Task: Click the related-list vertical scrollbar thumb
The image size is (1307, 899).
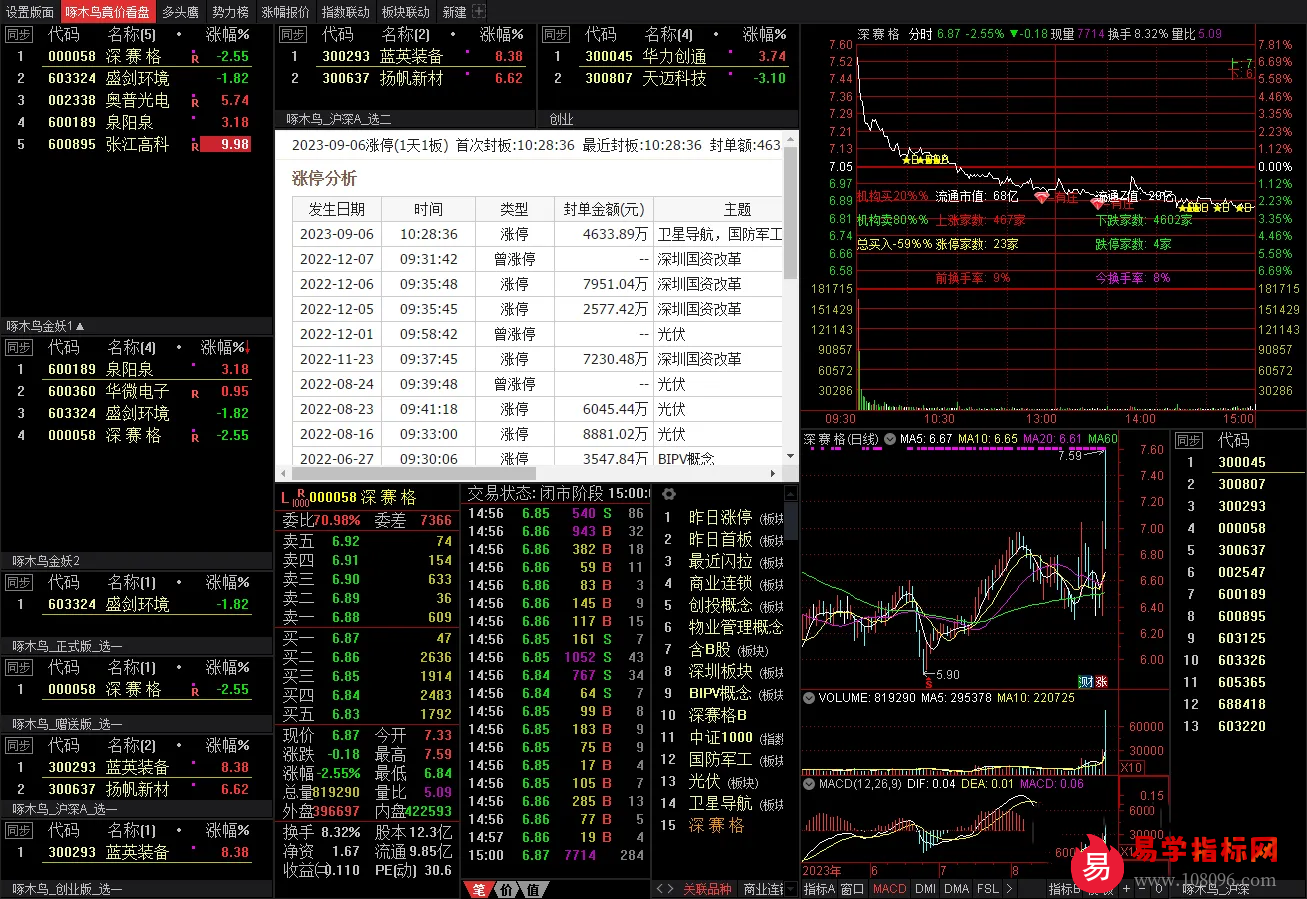Action: click(x=791, y=520)
